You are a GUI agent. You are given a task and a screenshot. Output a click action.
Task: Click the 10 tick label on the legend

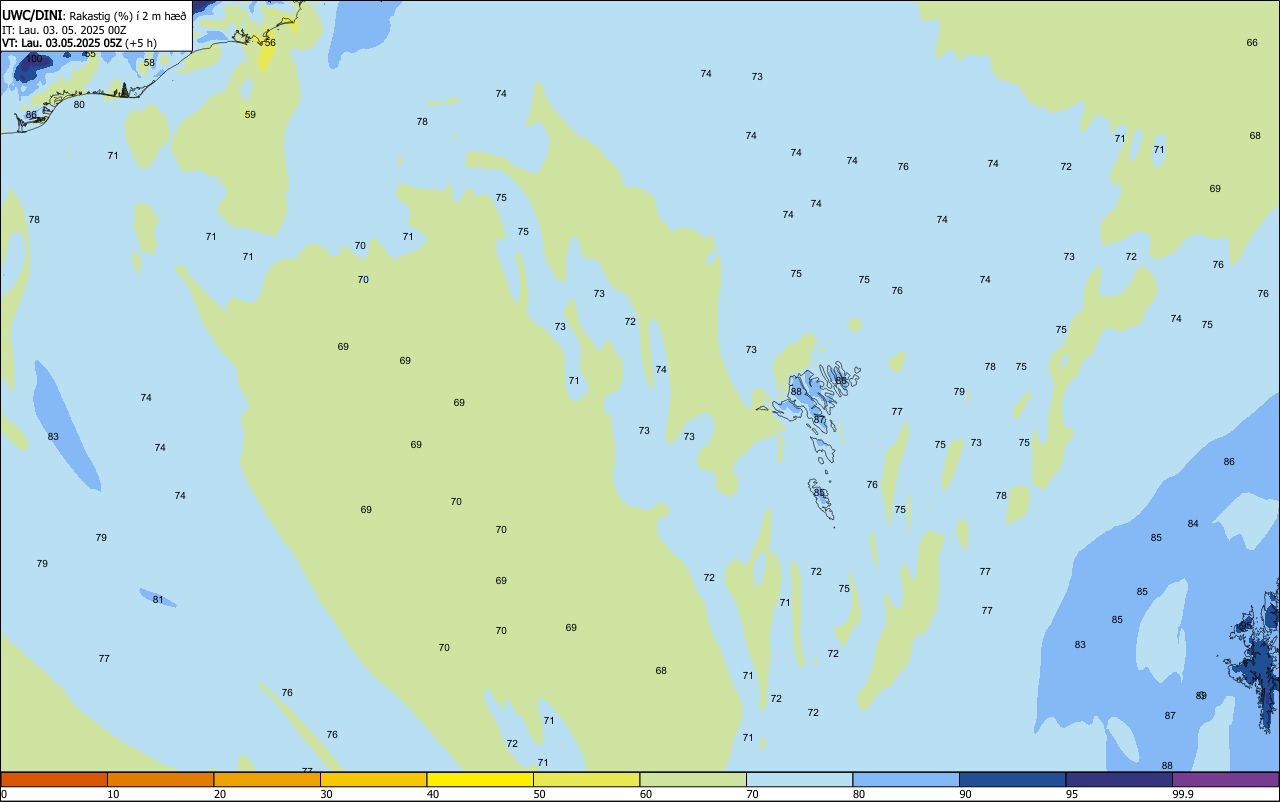pos(114,794)
